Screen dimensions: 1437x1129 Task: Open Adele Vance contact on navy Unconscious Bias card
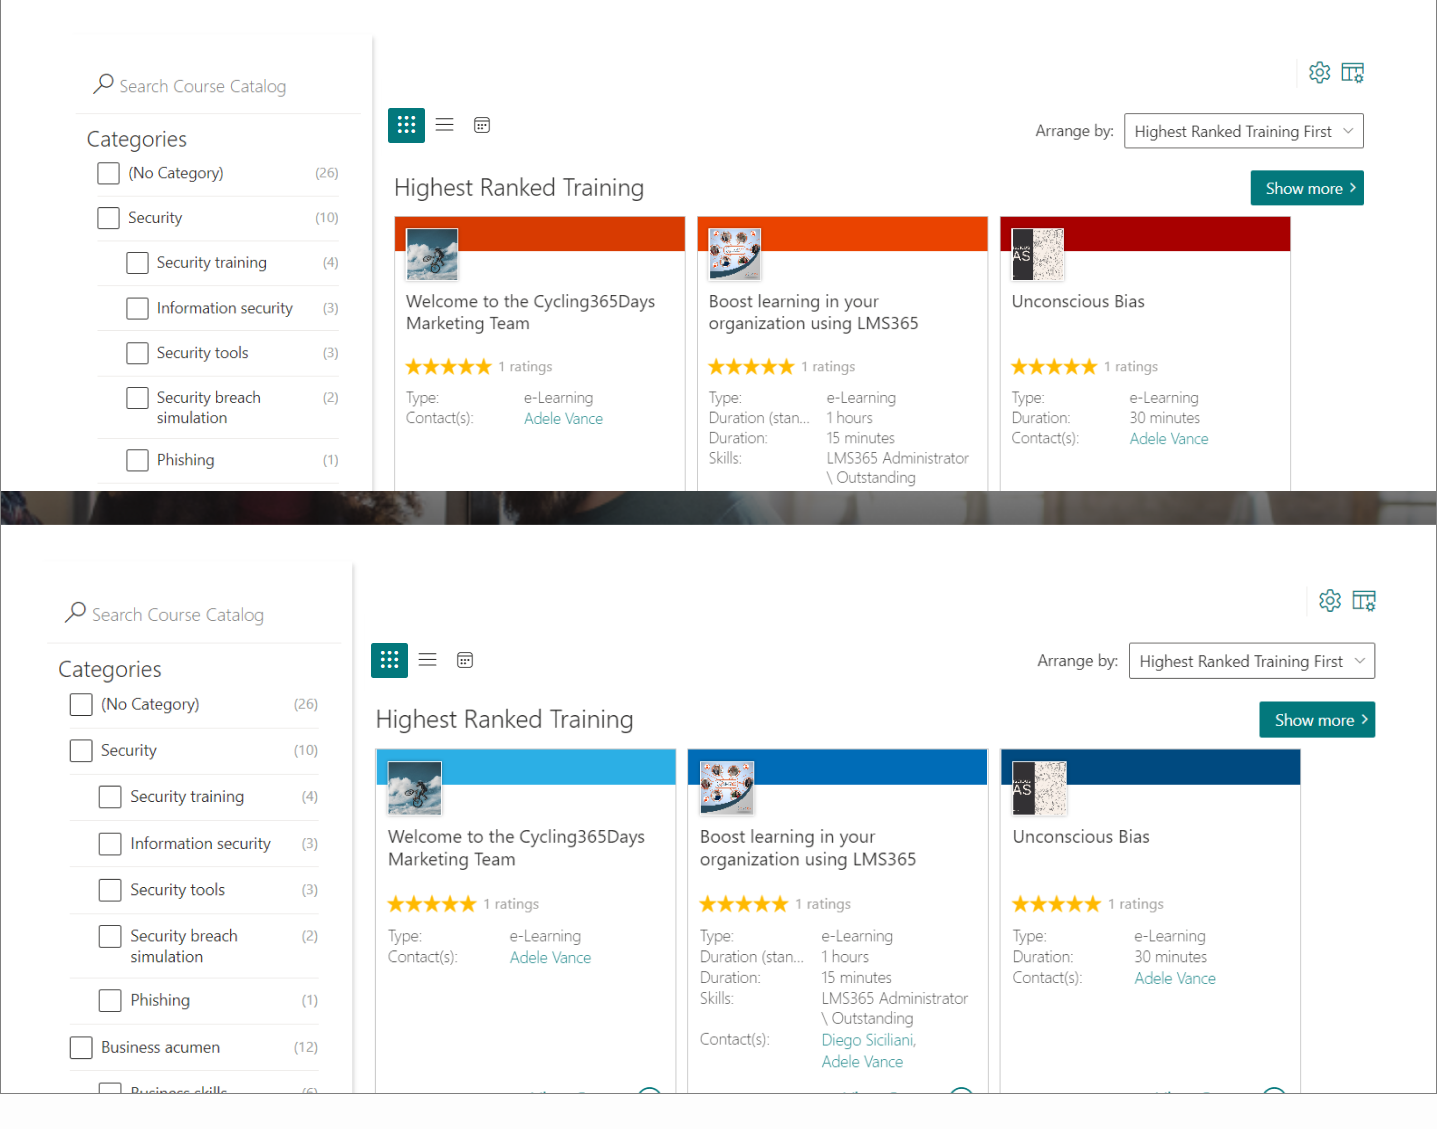click(1175, 979)
